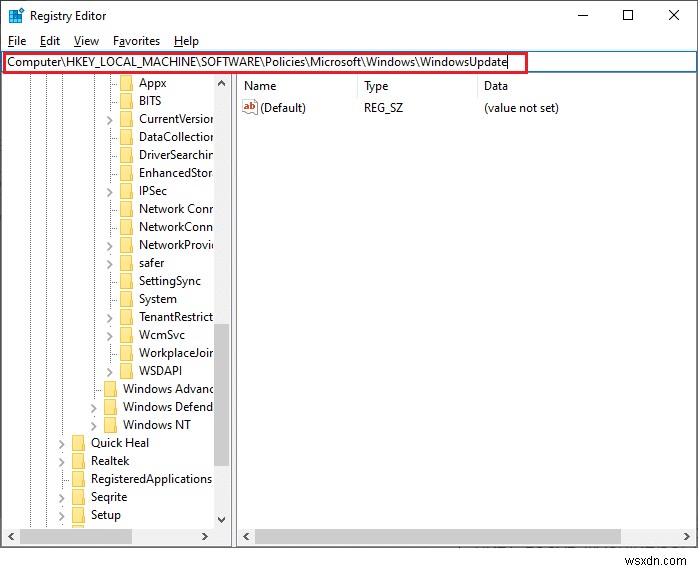
Task: Select the NetworkConnectivity folder icon
Action: (126, 227)
